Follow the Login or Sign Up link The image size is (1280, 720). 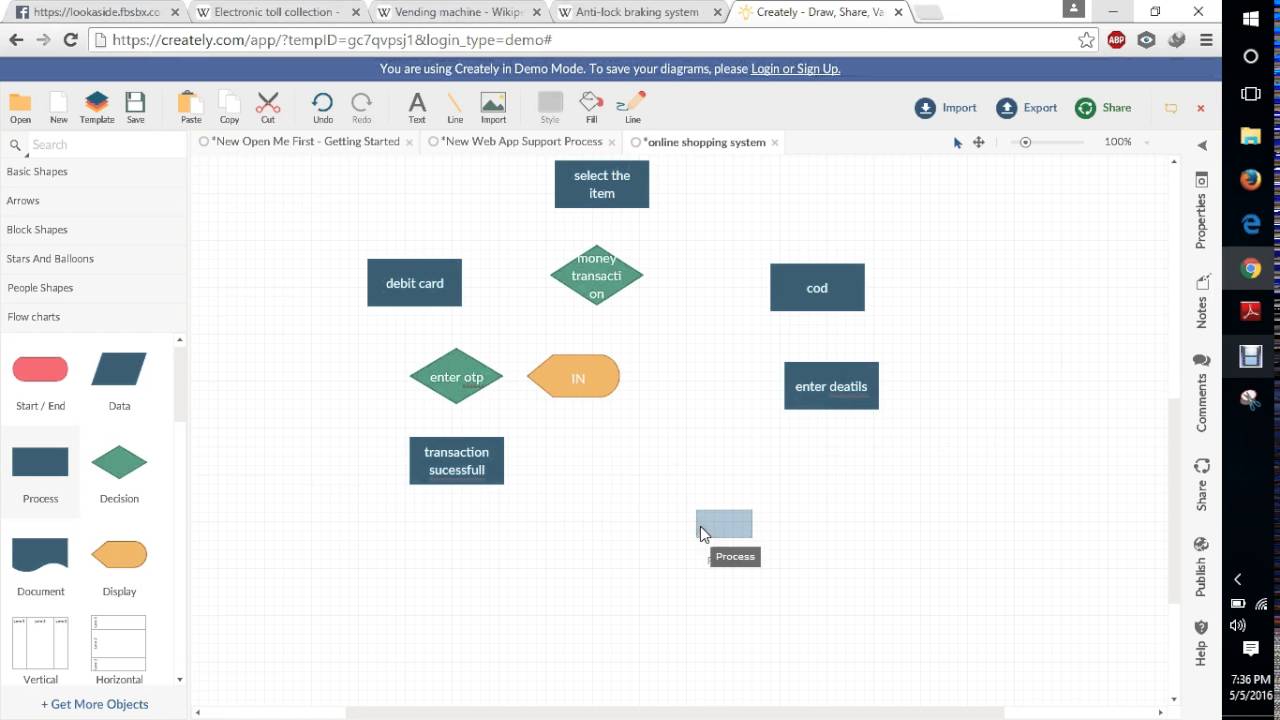pos(795,69)
